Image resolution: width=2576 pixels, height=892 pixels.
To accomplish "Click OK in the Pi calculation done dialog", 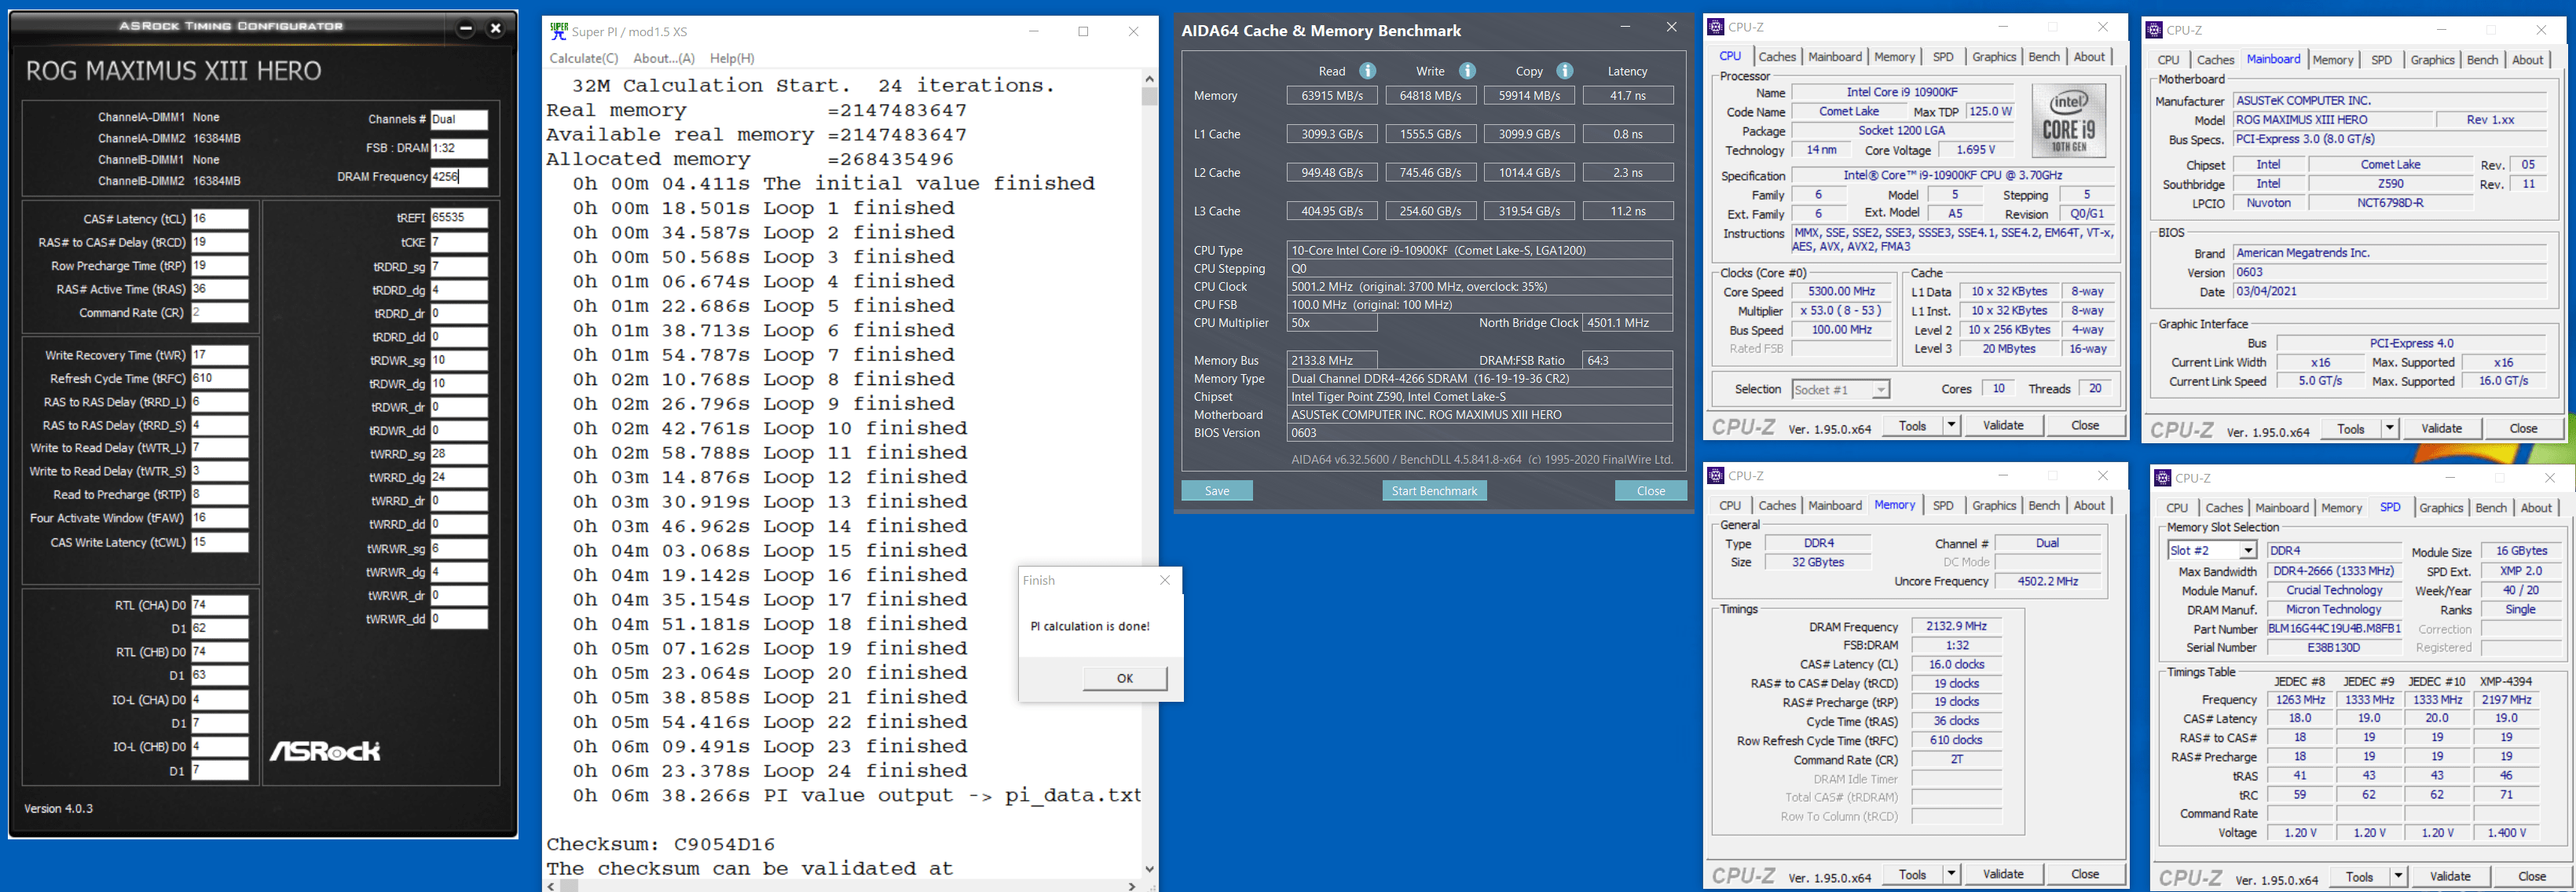I will coord(1124,678).
